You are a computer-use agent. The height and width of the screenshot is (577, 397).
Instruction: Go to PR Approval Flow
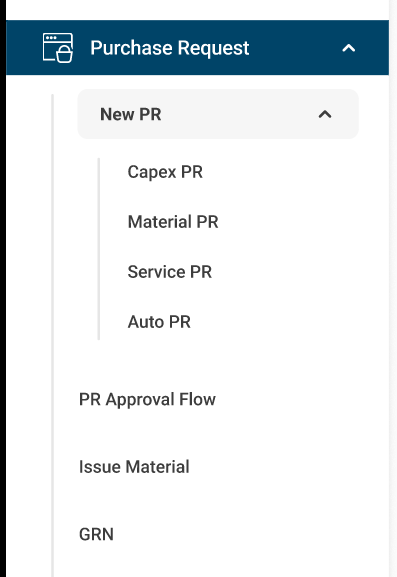(147, 400)
